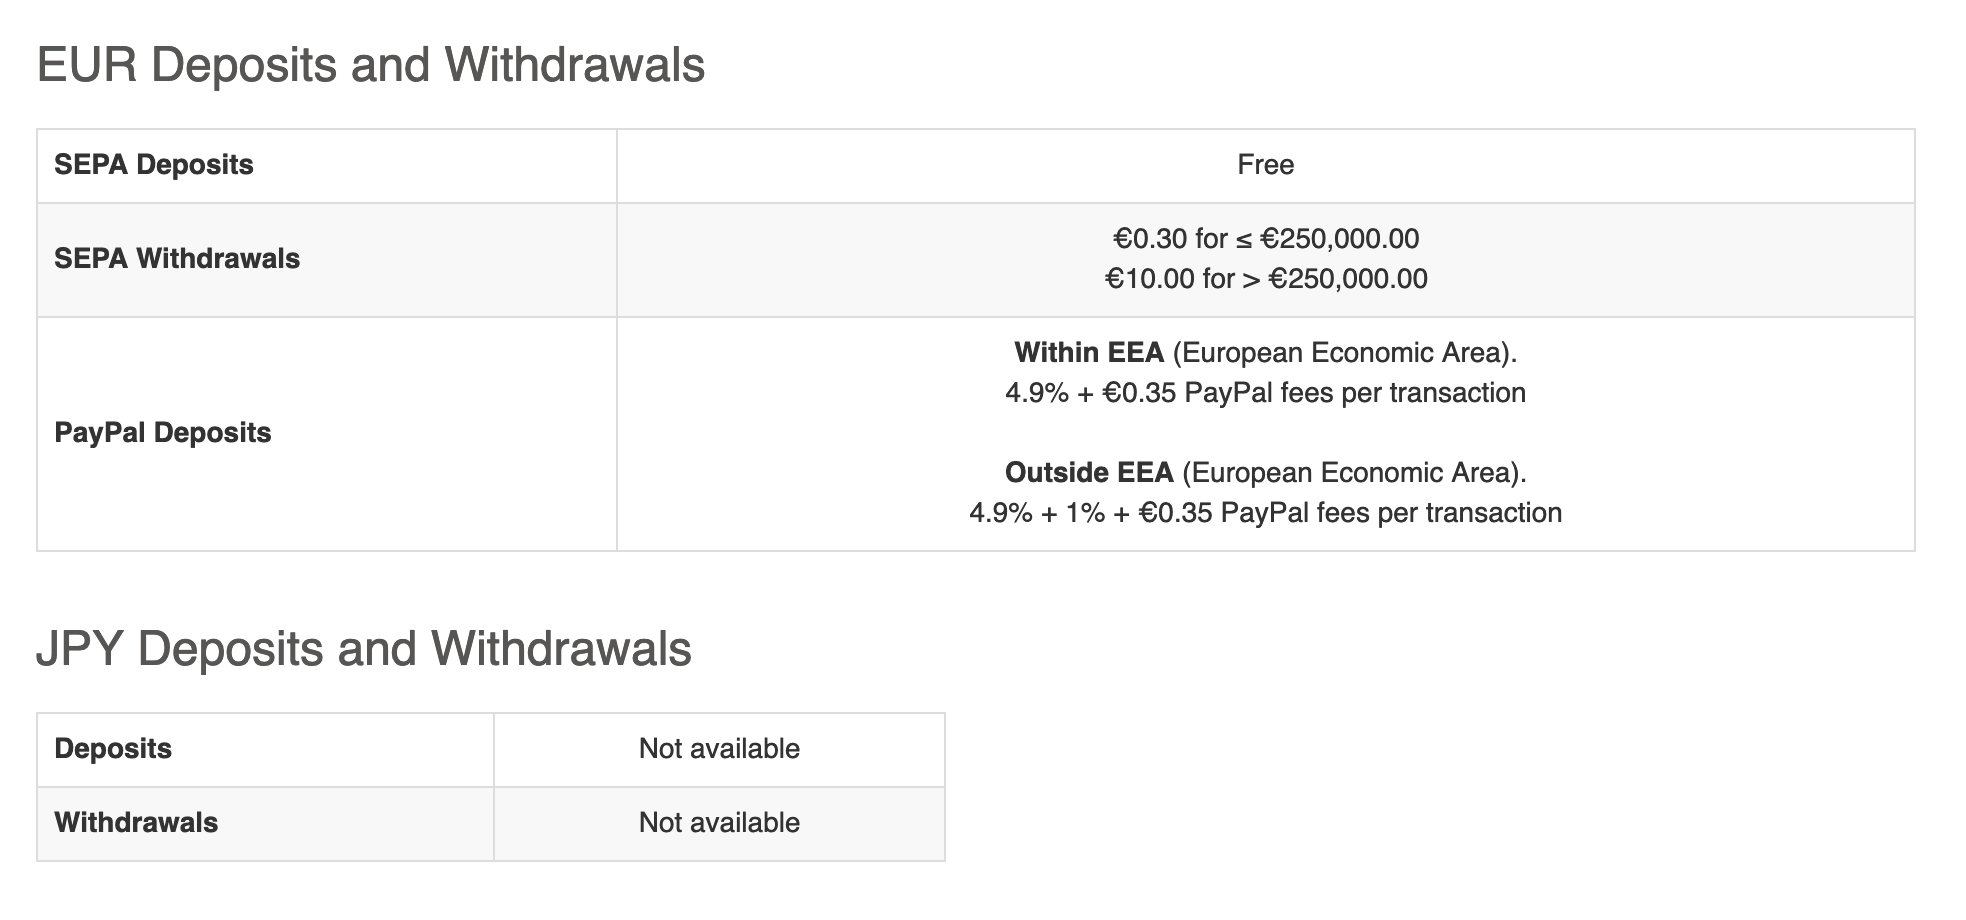The width and height of the screenshot is (1966, 920).
Task: Click the EUR Deposits and Withdrawals heading
Action: pyautogui.click(x=370, y=65)
